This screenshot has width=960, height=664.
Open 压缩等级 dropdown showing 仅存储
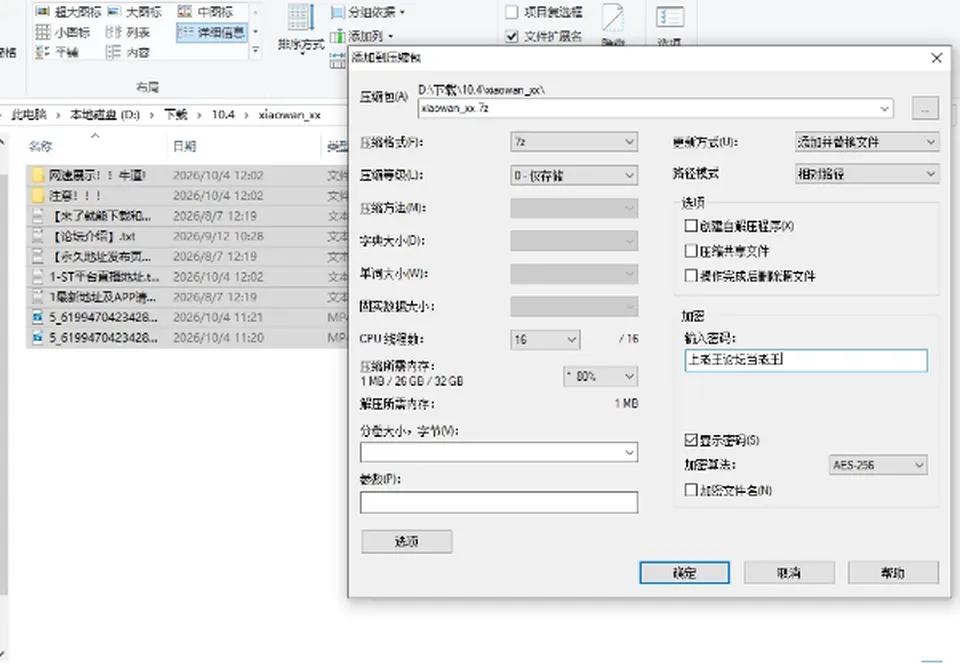574,176
